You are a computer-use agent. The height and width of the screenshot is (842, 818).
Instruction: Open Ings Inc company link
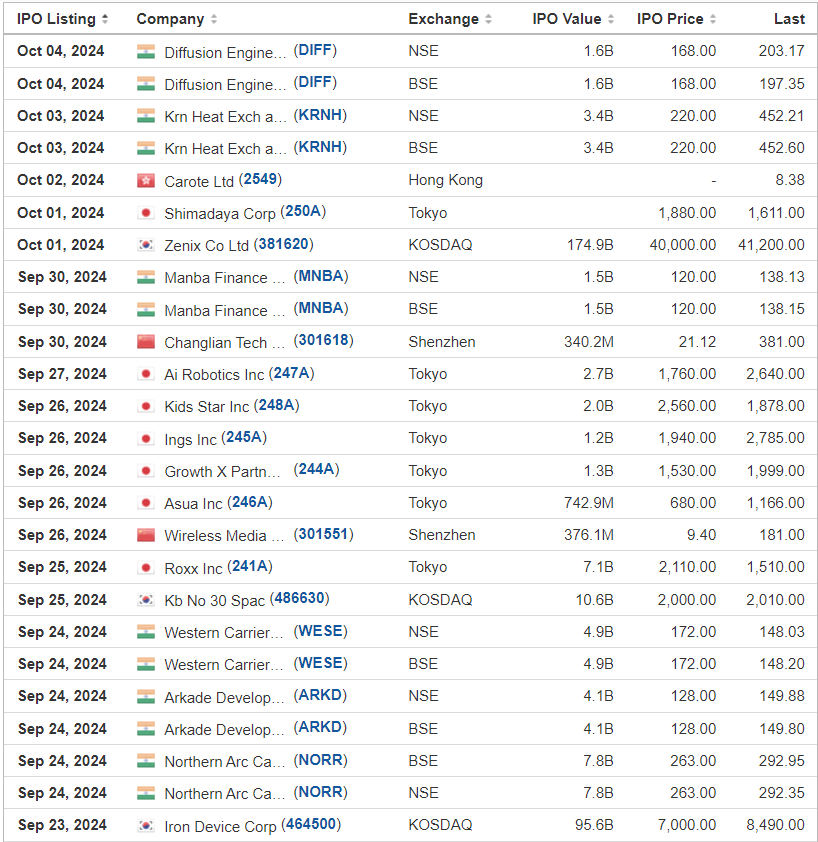[190, 439]
